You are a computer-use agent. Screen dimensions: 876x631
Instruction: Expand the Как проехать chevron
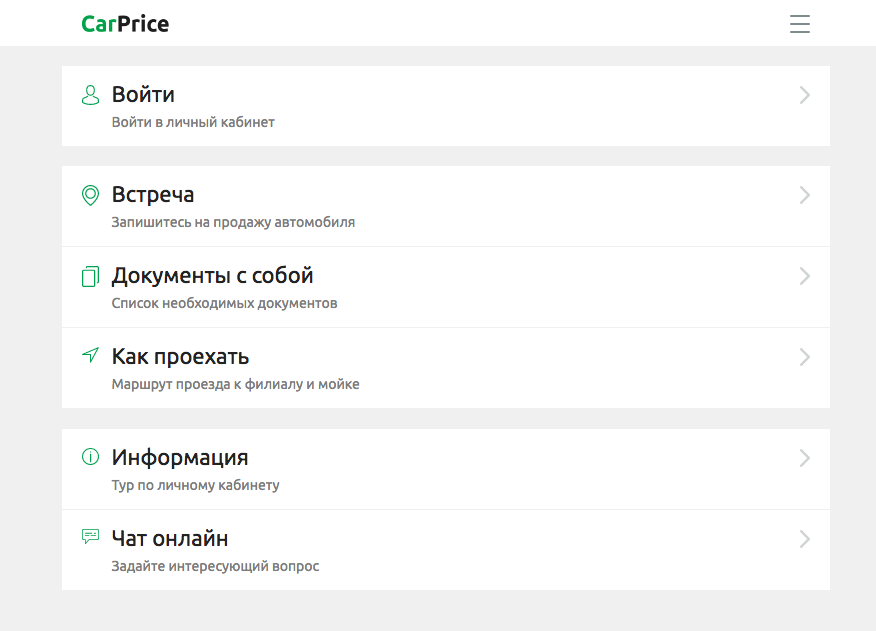(x=804, y=357)
